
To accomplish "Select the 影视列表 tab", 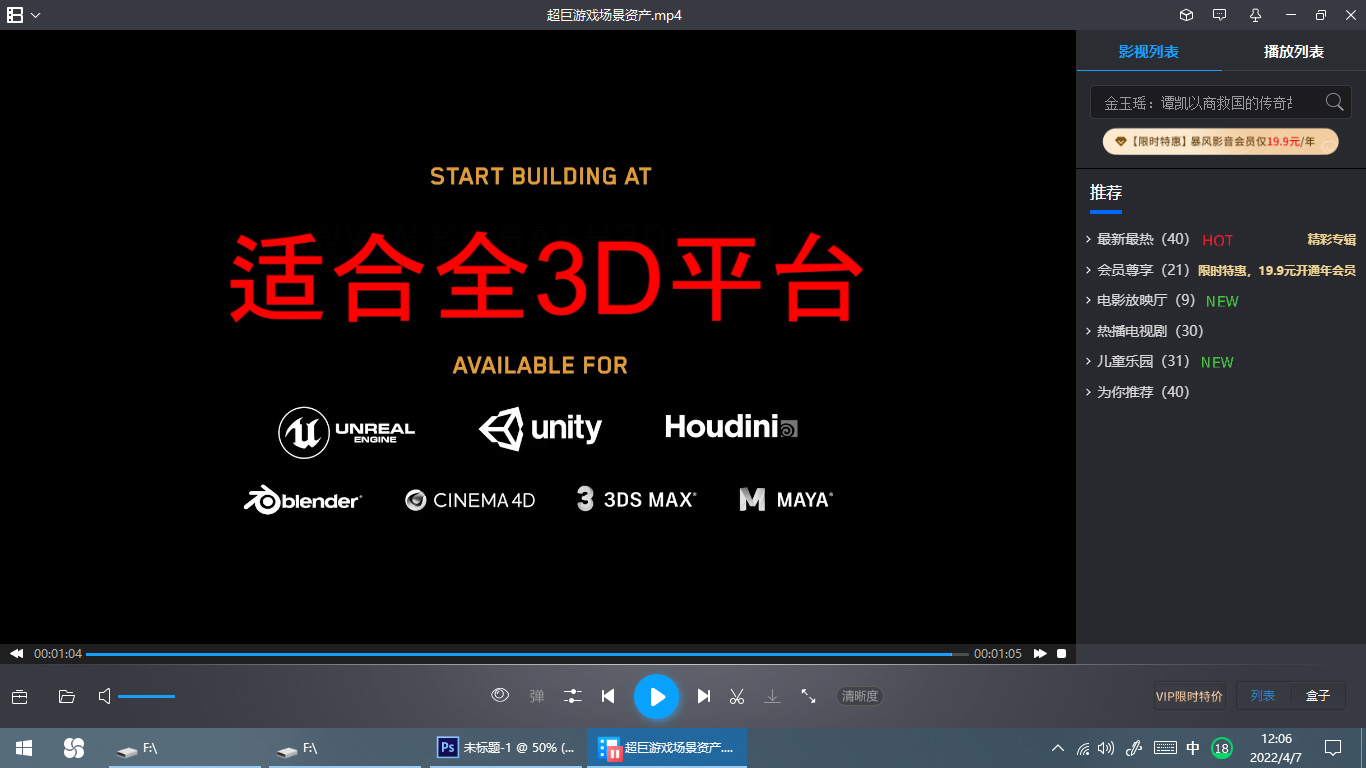I will 1148,51.
